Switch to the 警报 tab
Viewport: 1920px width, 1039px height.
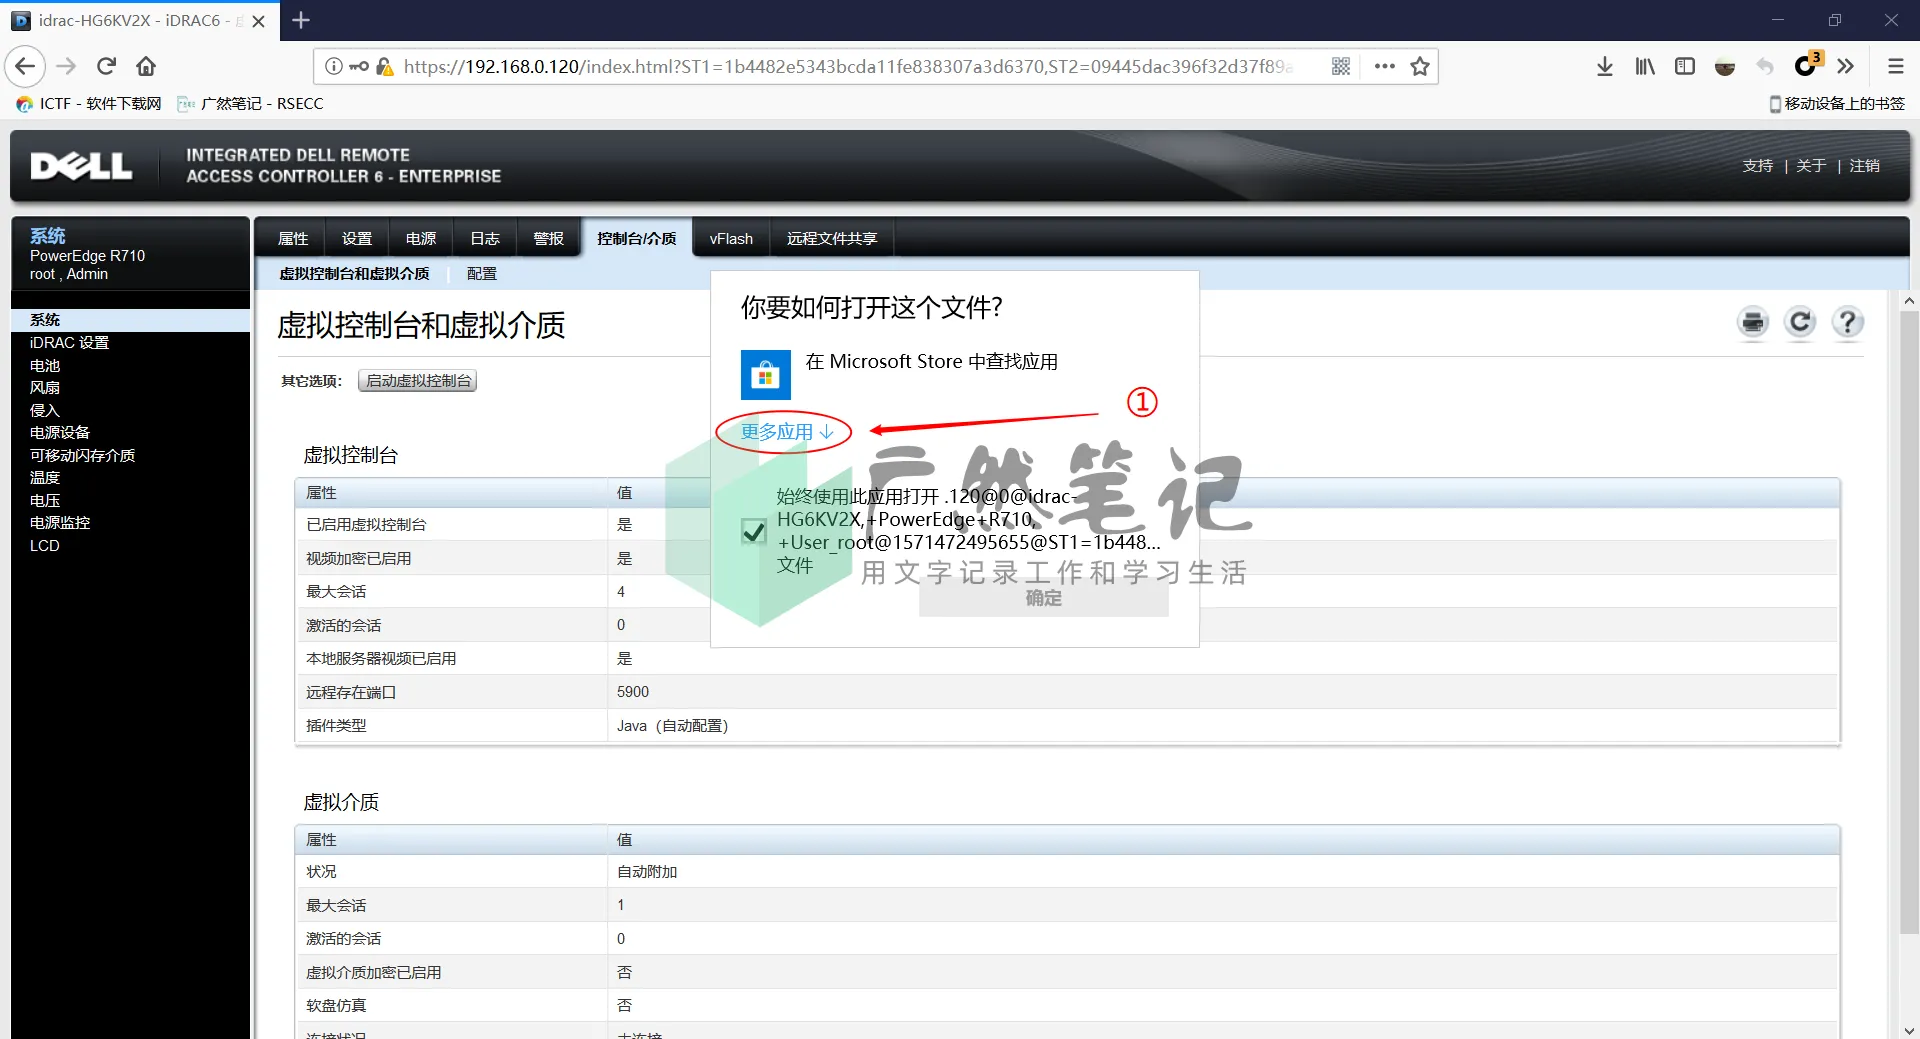click(x=549, y=239)
